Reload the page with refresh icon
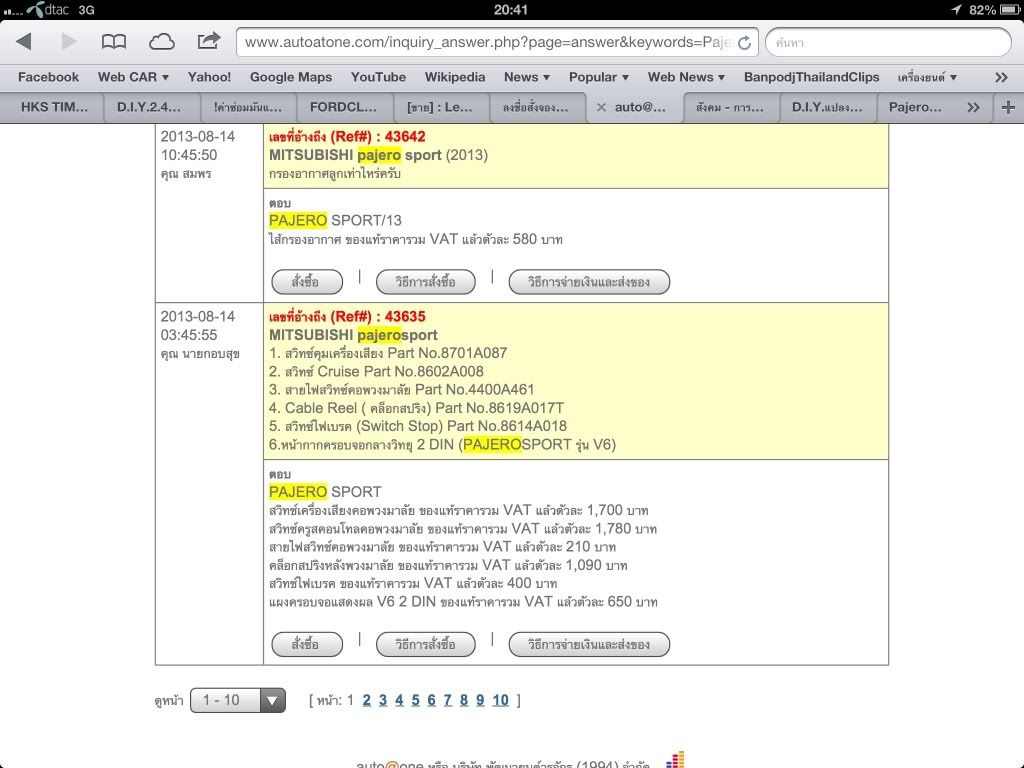This screenshot has width=1024, height=768. (744, 43)
